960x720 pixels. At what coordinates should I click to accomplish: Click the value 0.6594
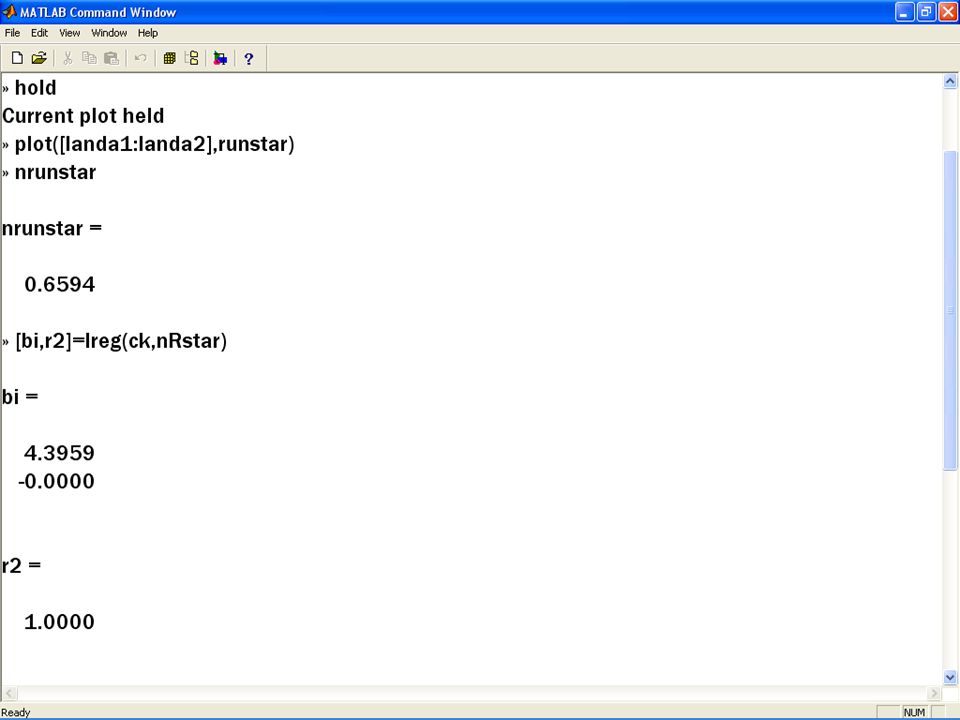59,284
